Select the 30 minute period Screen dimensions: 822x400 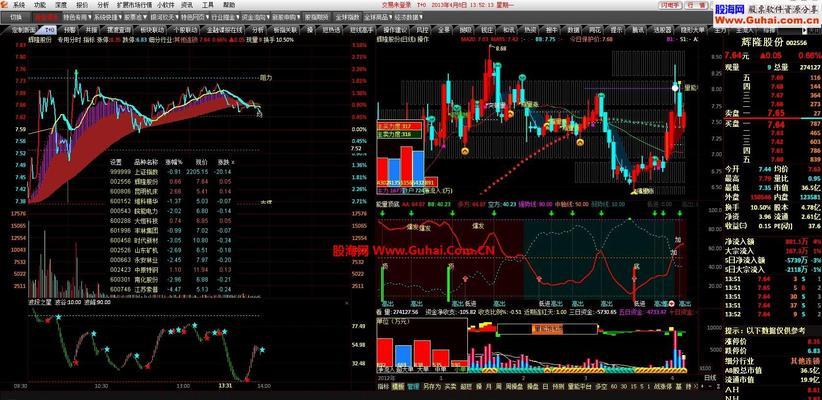click(624, 386)
